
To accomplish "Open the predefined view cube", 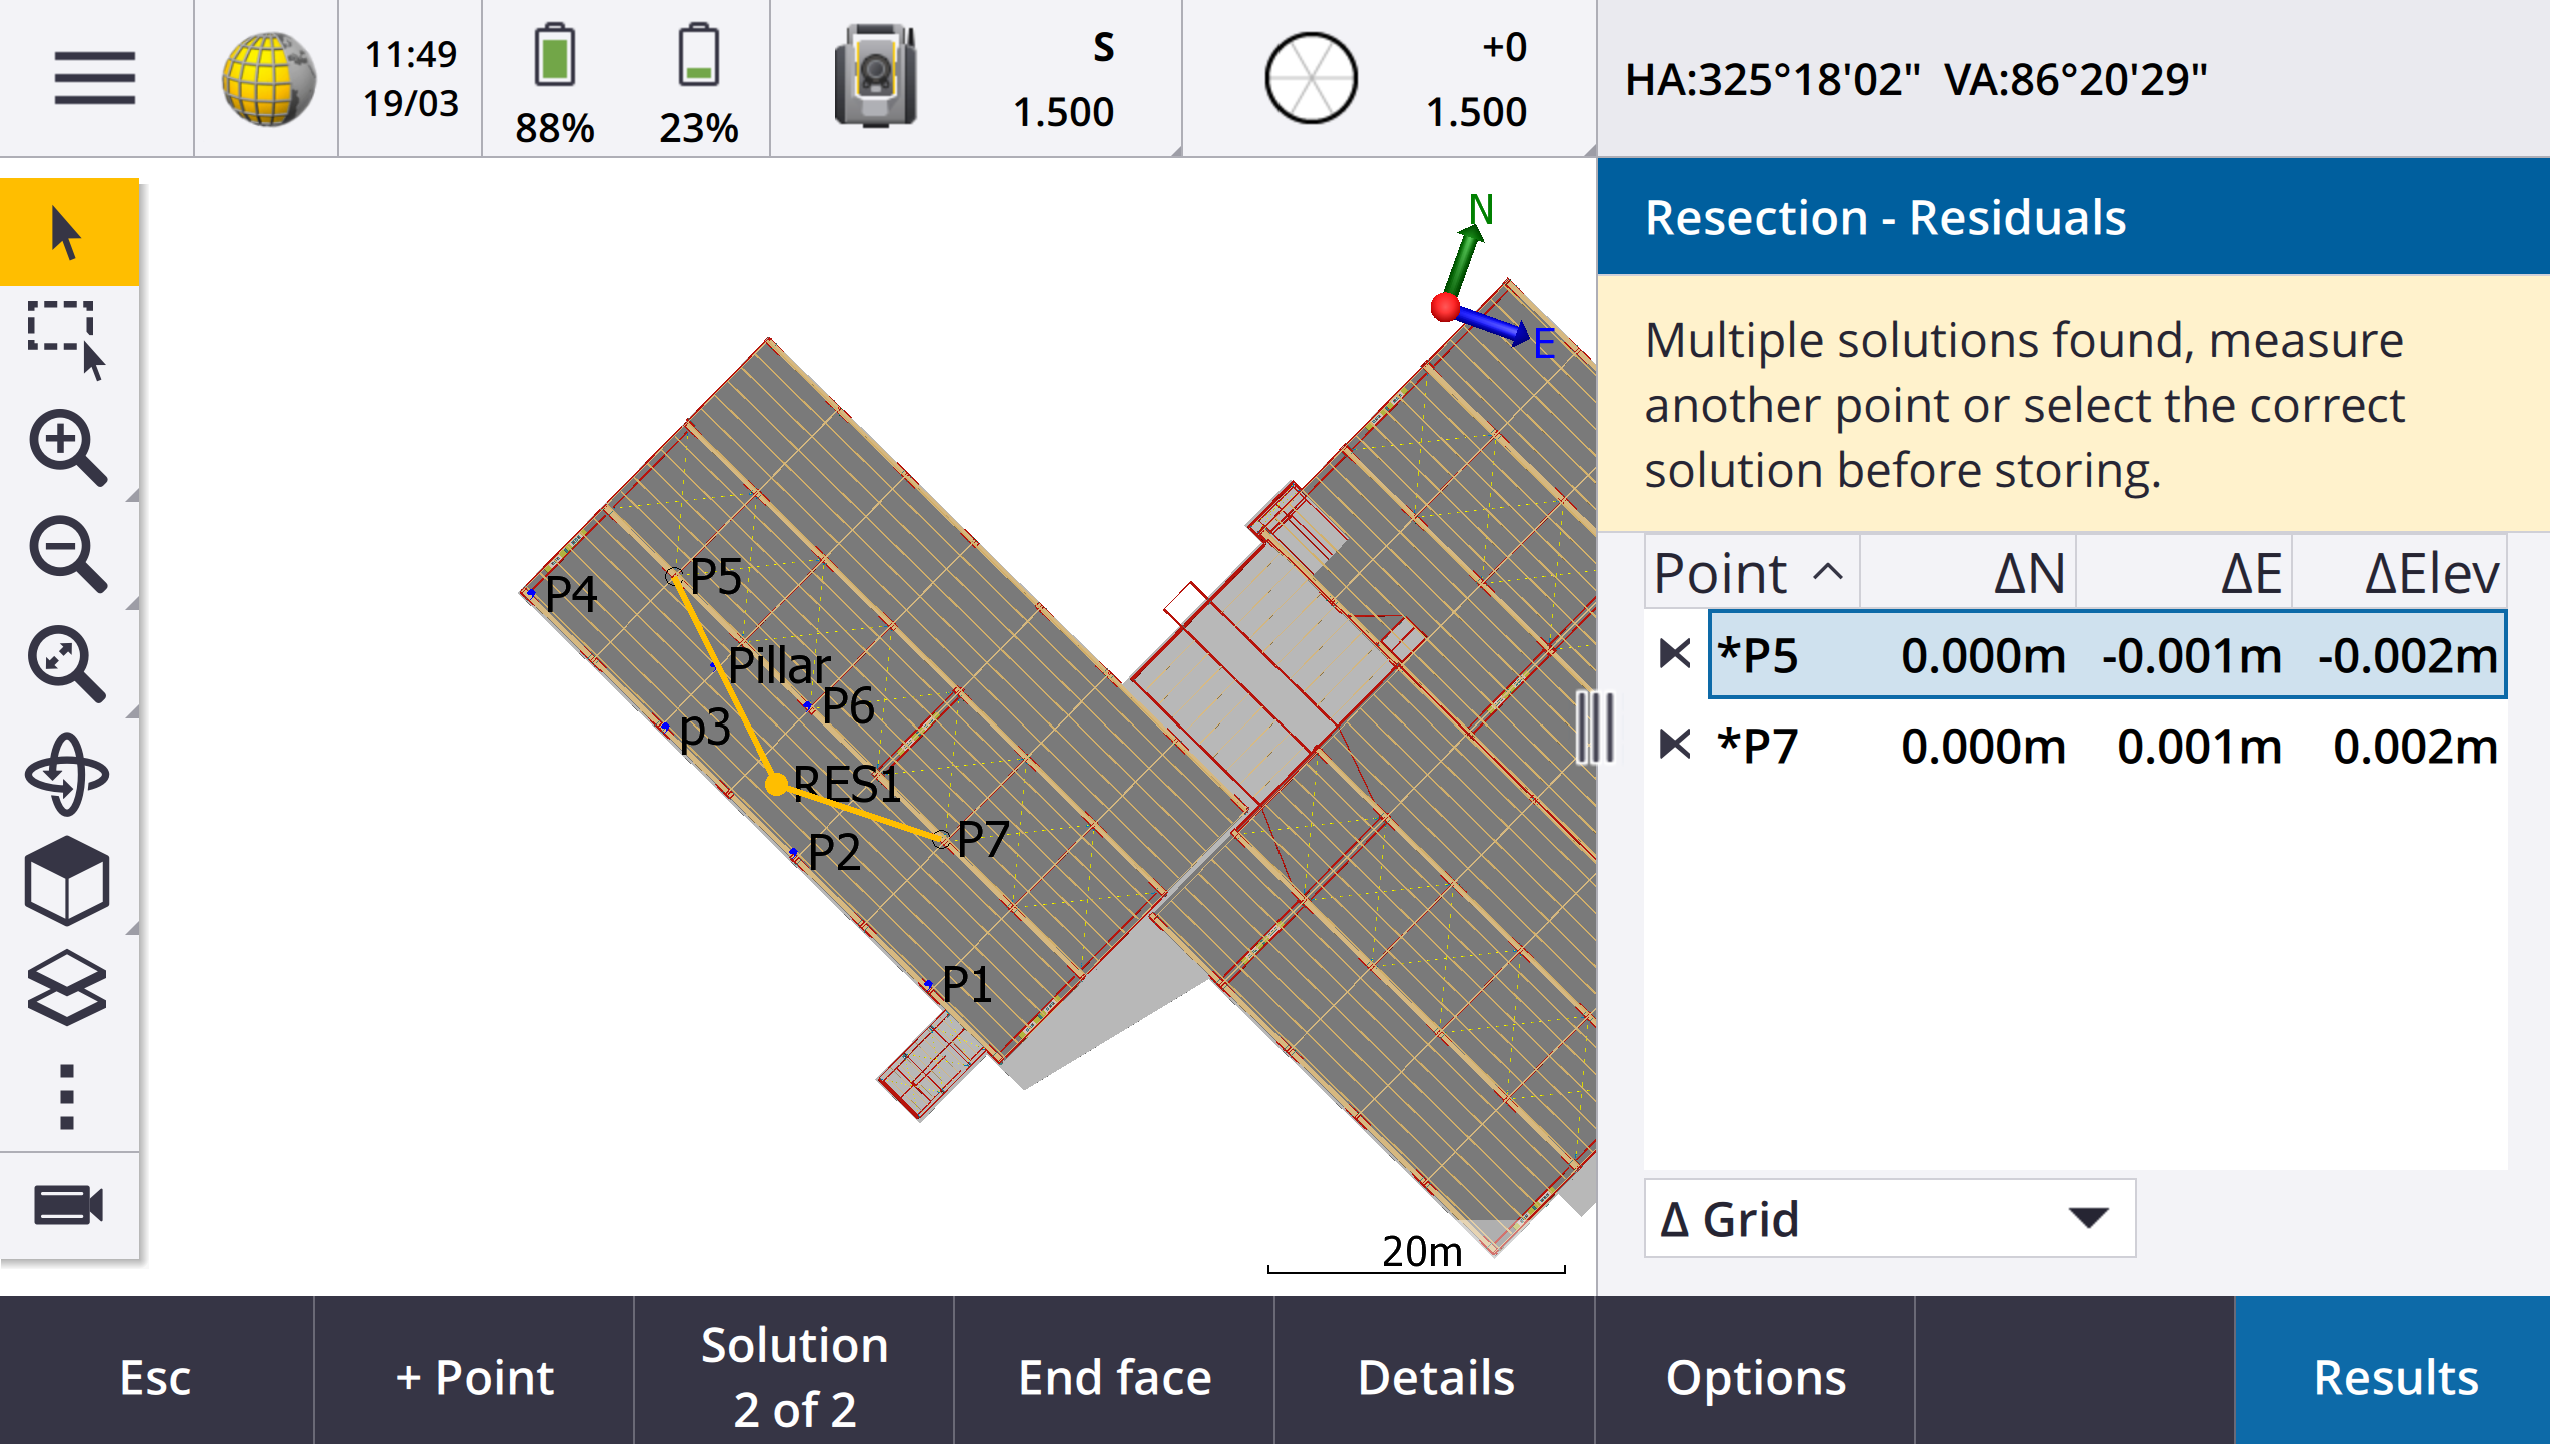I will [x=67, y=881].
